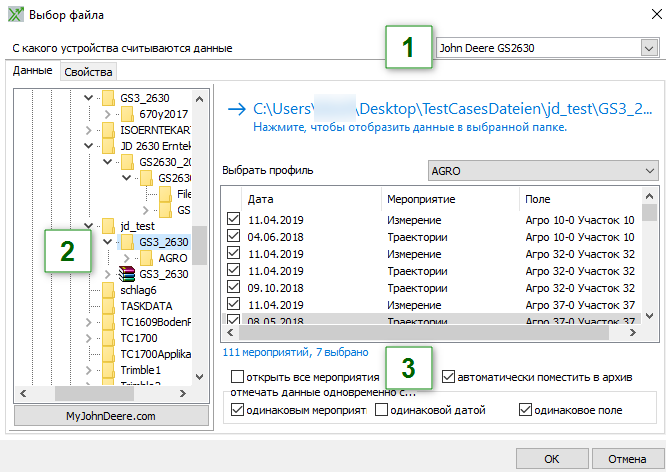Image resolution: width=666 pixels, height=472 pixels.
Task: Click 'Траектории' in the 04.06.2018 row
Action: point(417,237)
